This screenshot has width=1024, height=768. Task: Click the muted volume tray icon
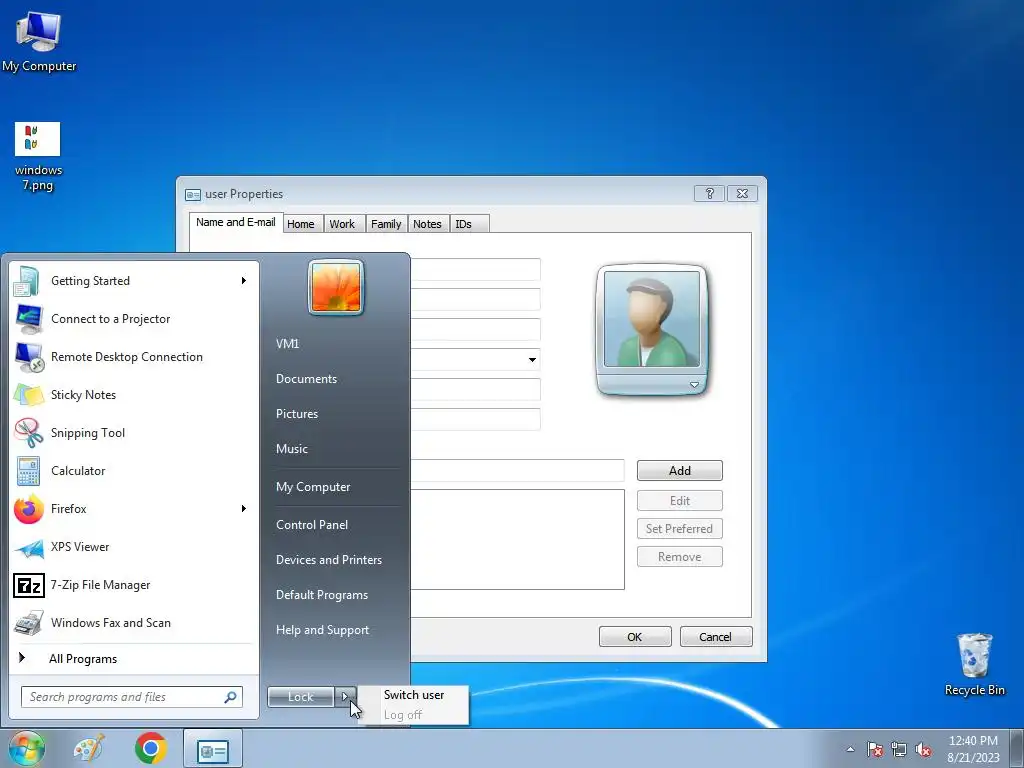(923, 749)
